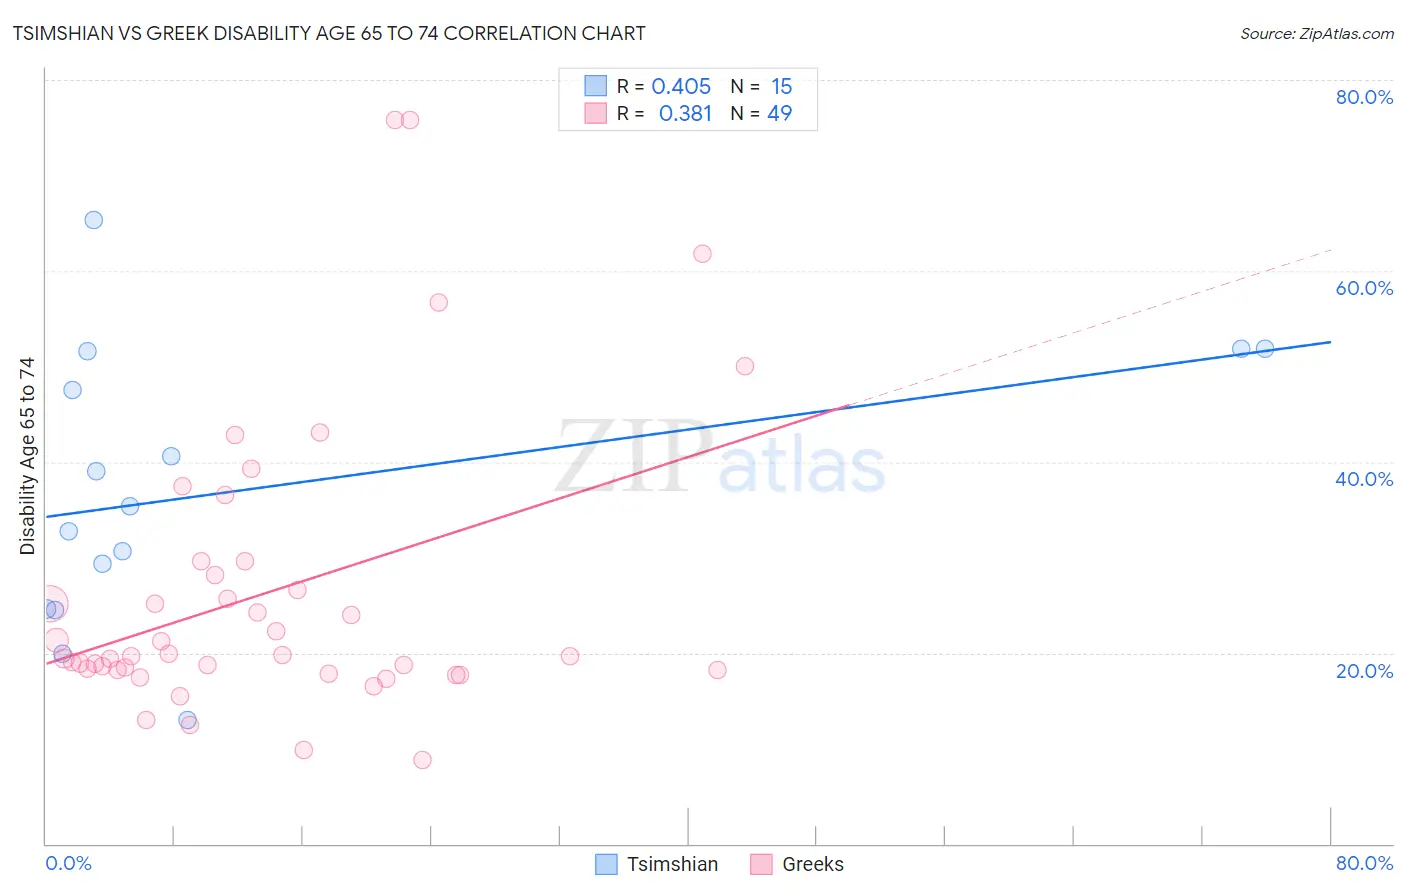Click the blue swatch beside R = 0.405
The width and height of the screenshot is (1406, 892).
[596, 86]
